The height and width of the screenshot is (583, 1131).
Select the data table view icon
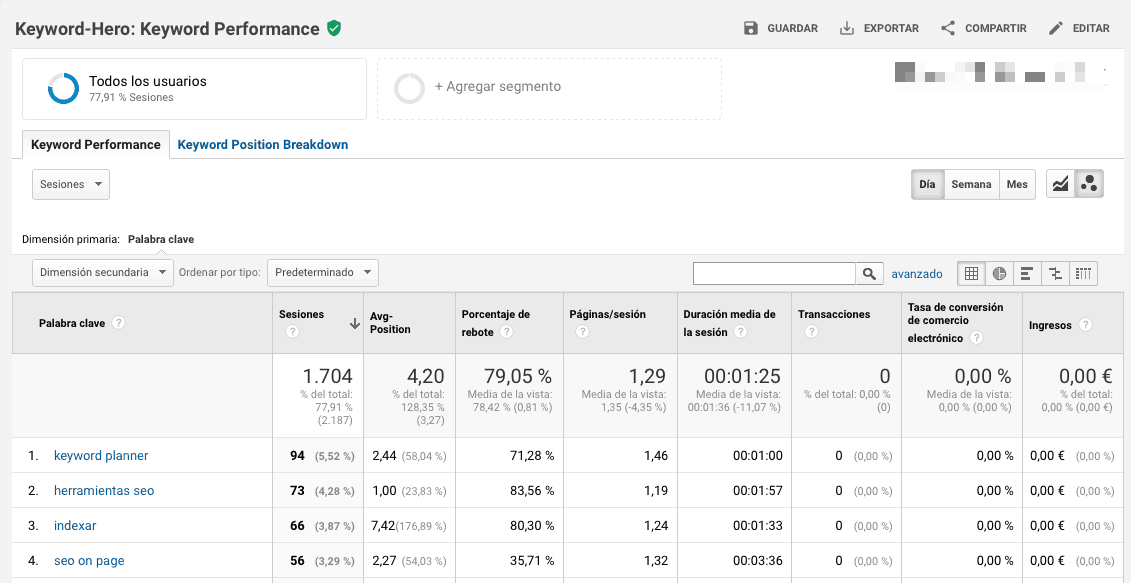[x=971, y=273]
